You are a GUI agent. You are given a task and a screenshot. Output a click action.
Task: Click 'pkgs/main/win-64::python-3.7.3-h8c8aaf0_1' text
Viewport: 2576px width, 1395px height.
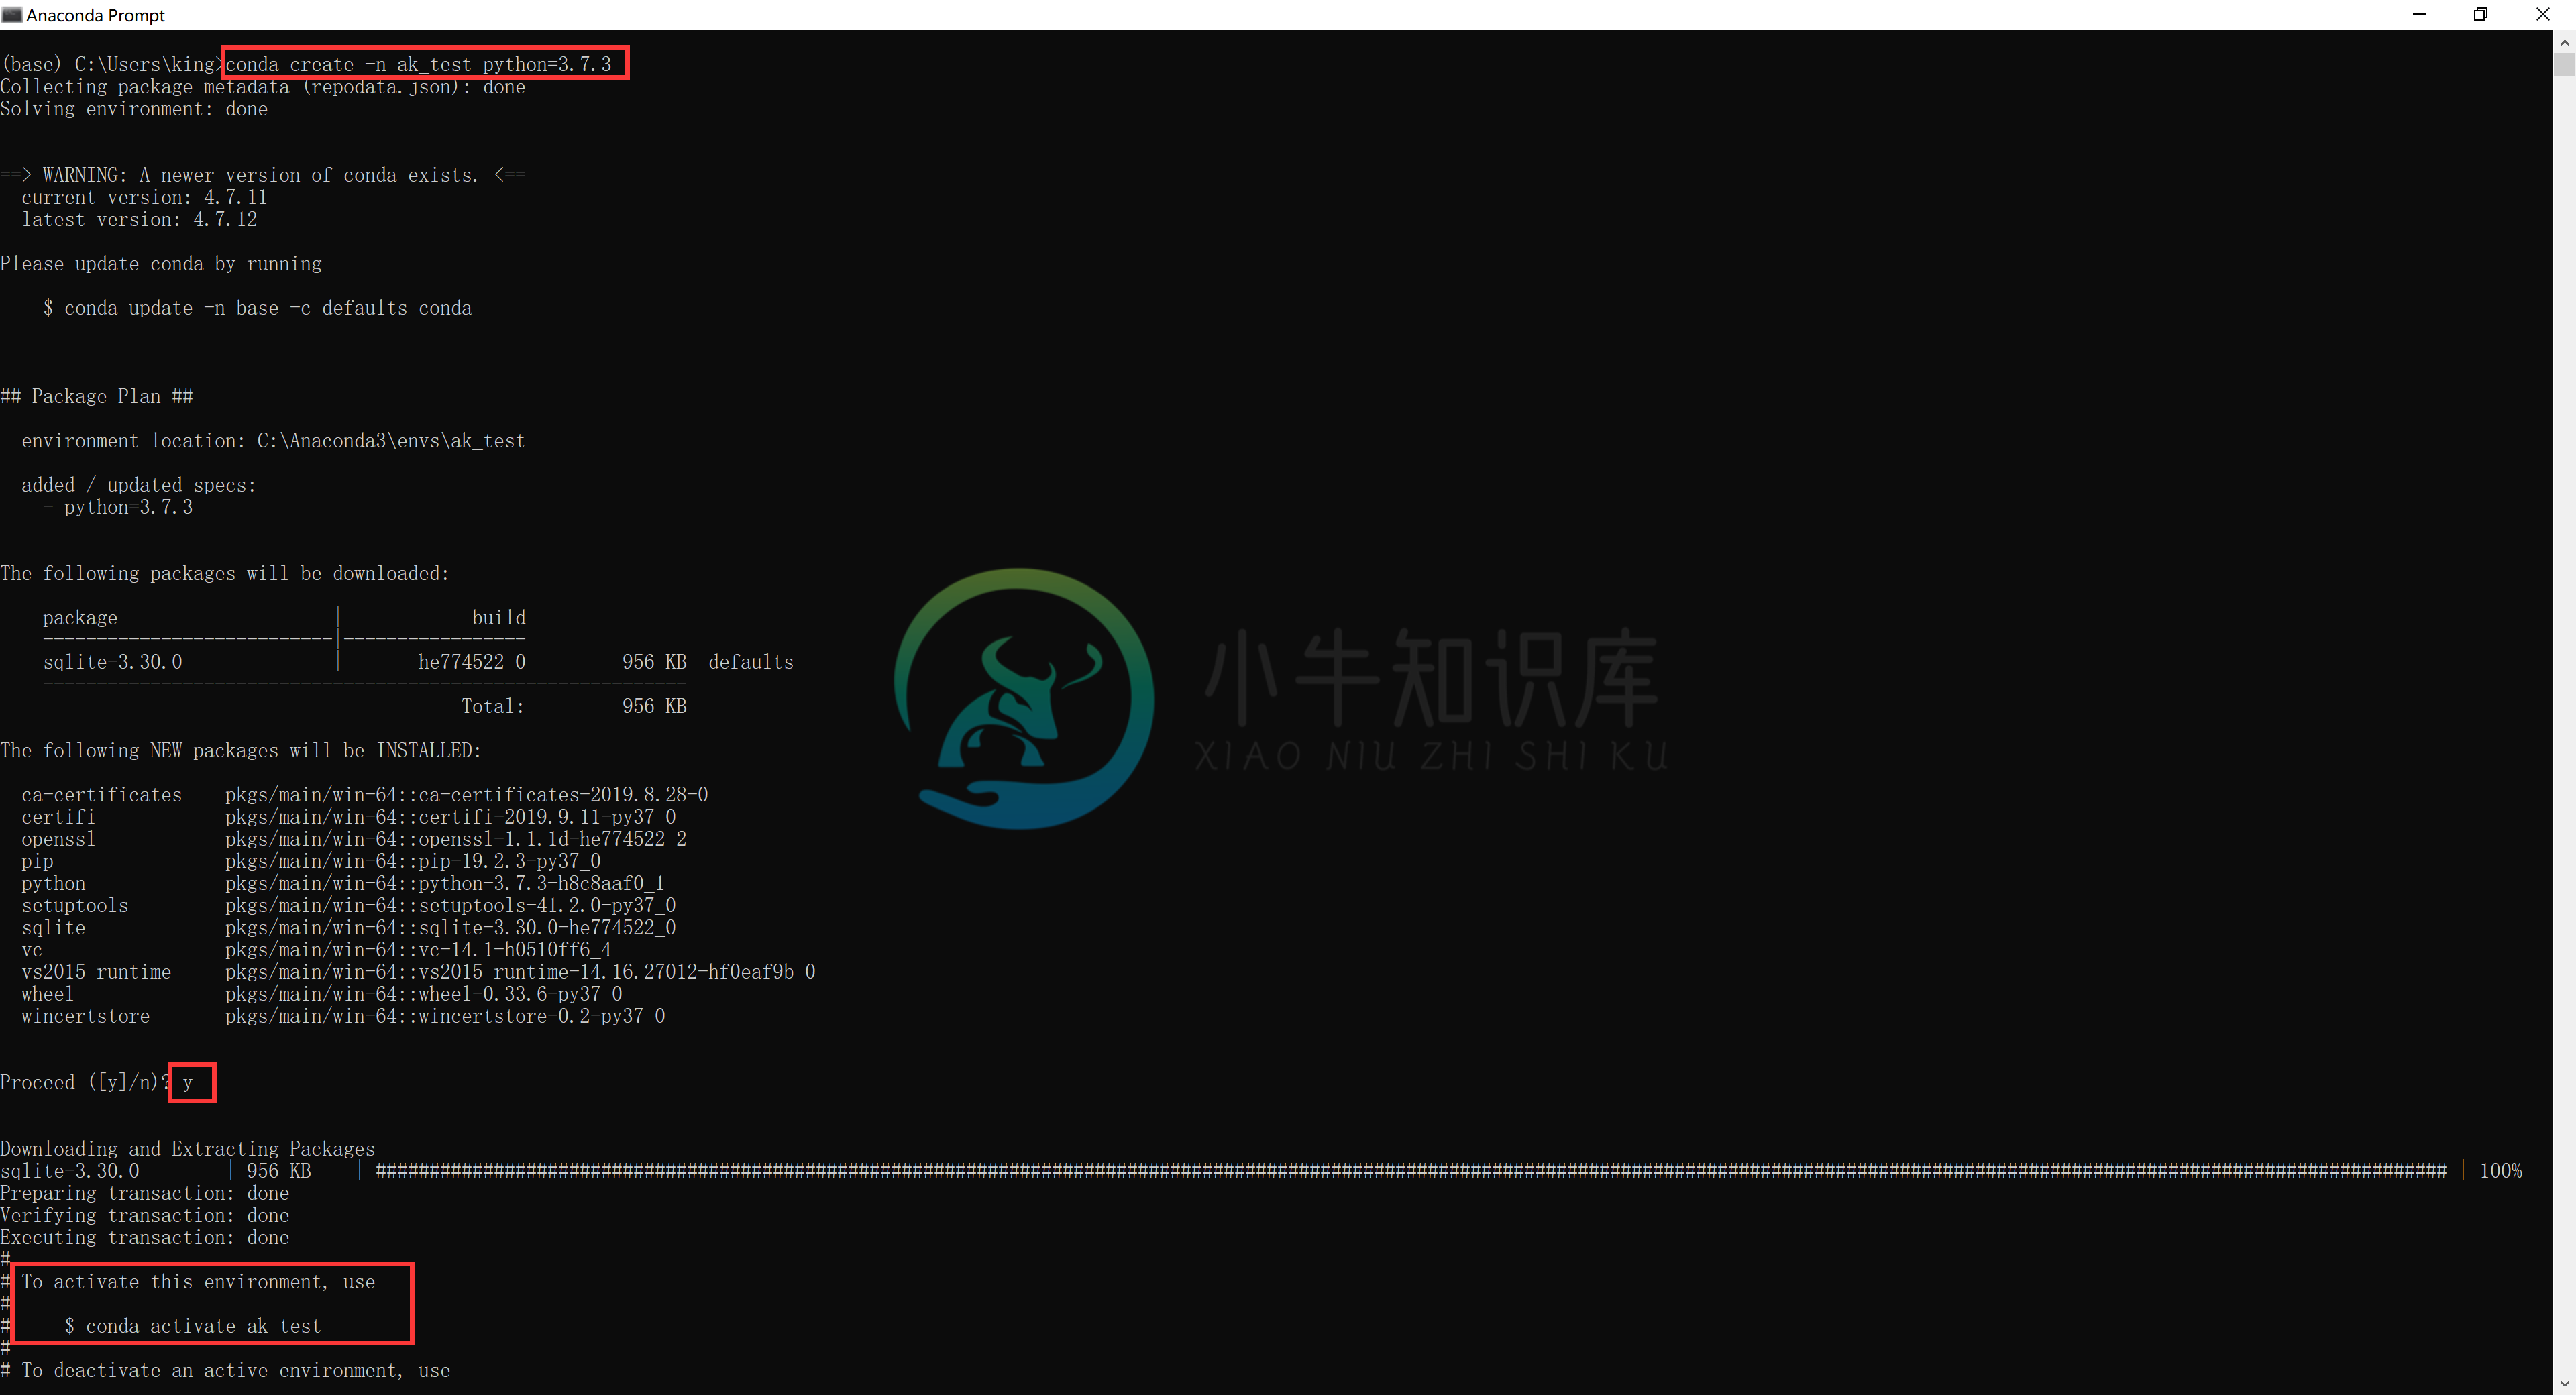445,883
